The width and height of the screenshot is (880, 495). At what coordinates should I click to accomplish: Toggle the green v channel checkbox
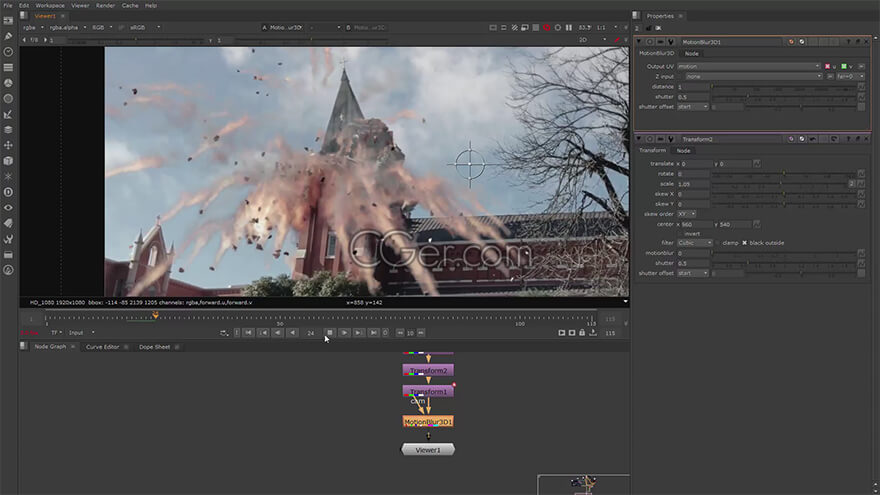pos(844,67)
